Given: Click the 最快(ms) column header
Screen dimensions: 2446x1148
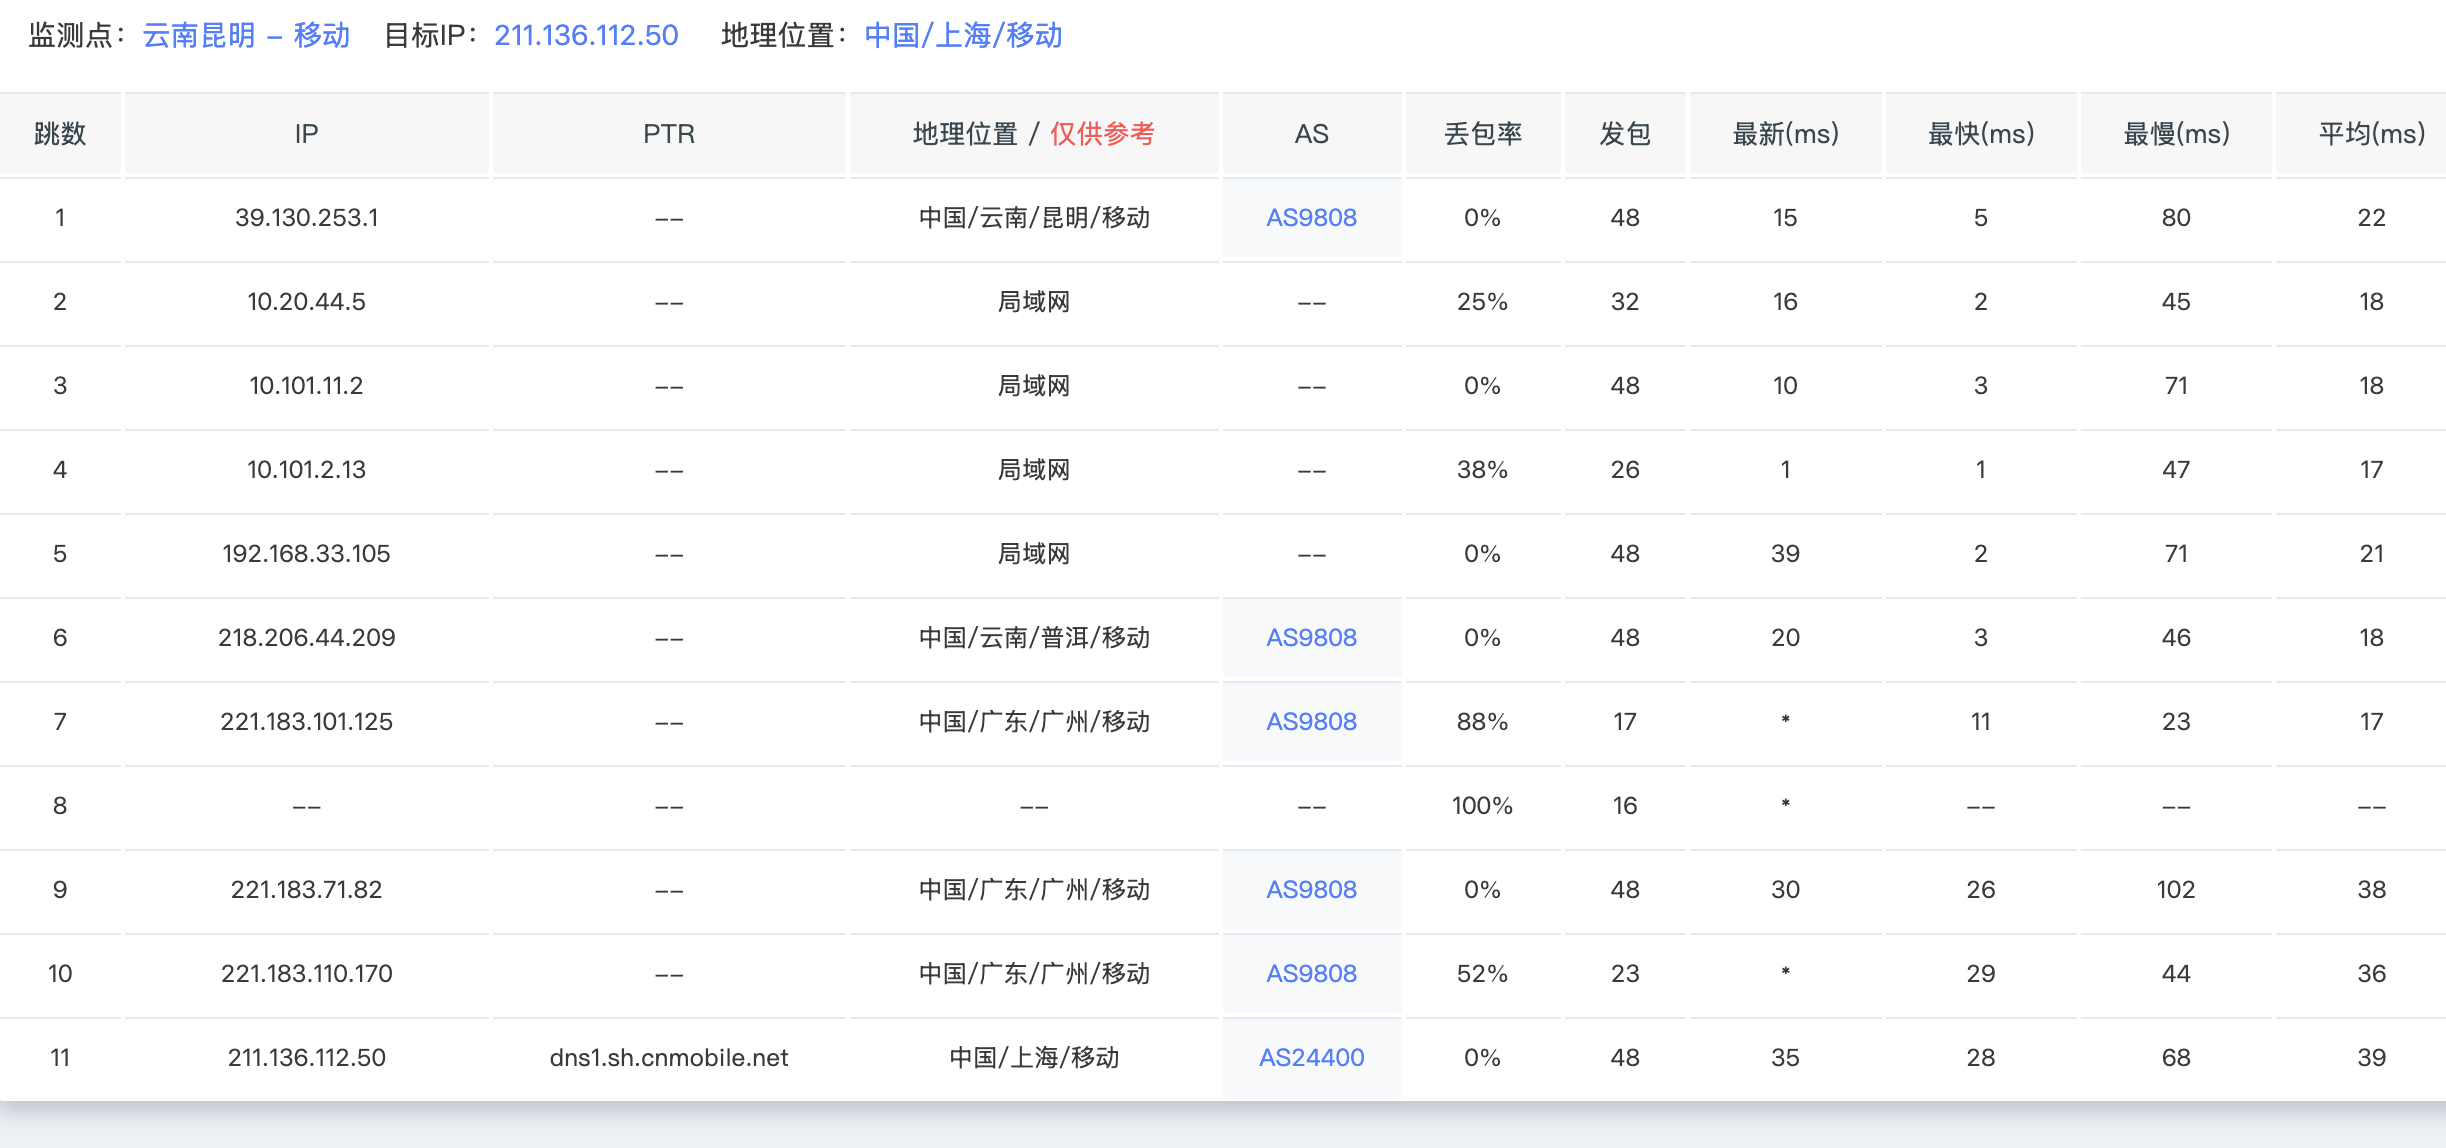Looking at the screenshot, I should (1980, 133).
